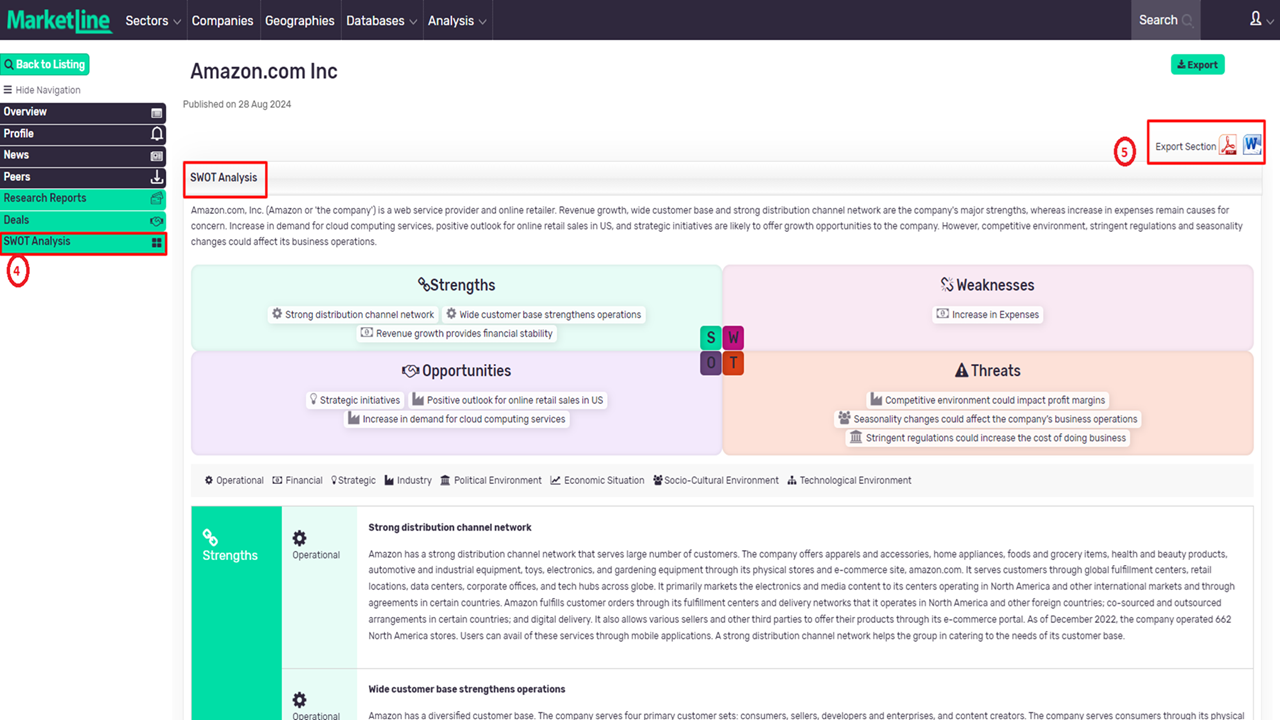This screenshot has width=1280, height=720.
Task: Click the Opportunities quadrant heading
Action: coord(456,371)
